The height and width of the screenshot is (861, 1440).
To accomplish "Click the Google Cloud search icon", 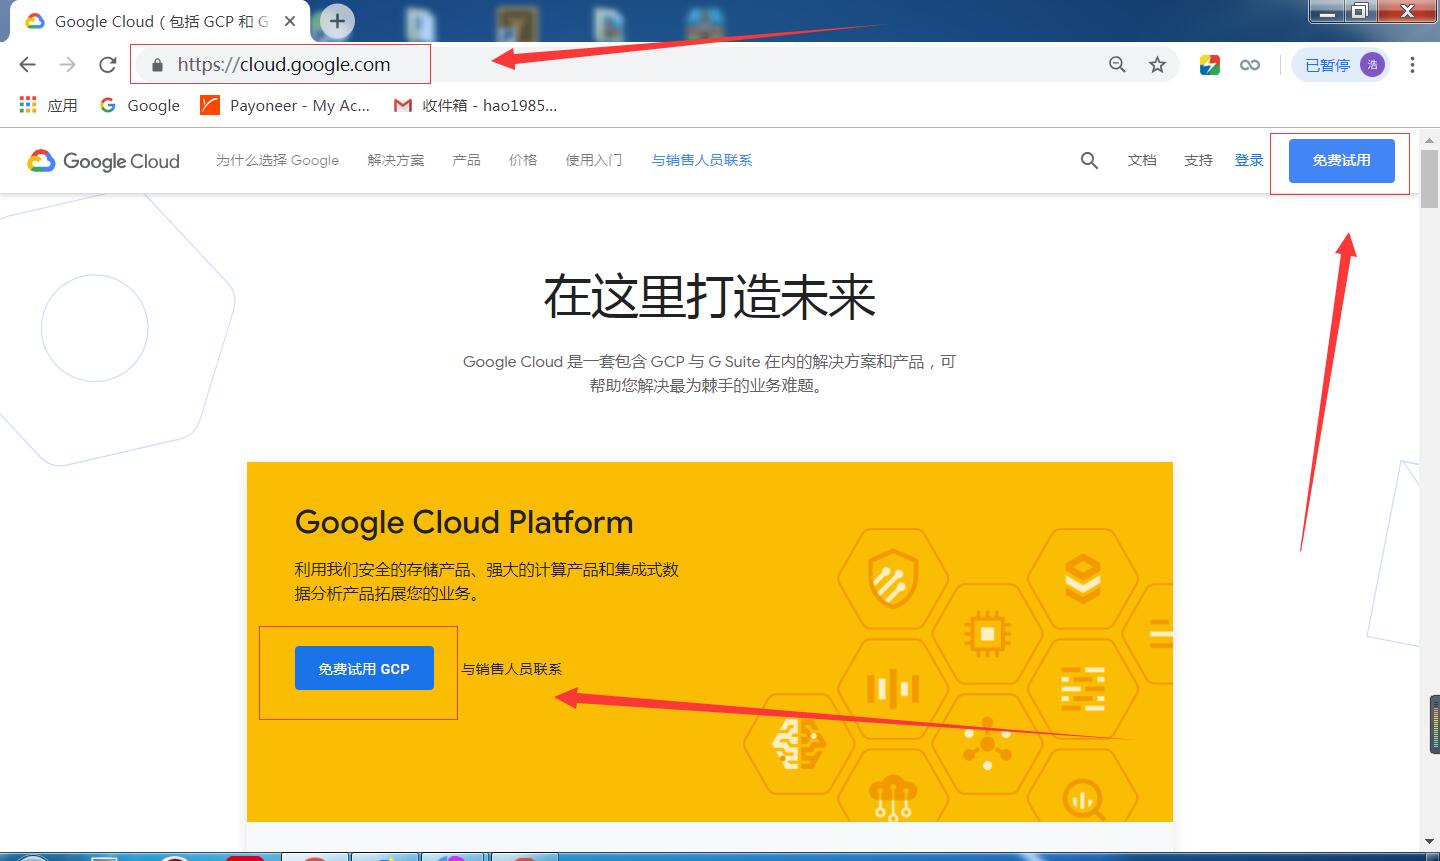I will [x=1089, y=160].
